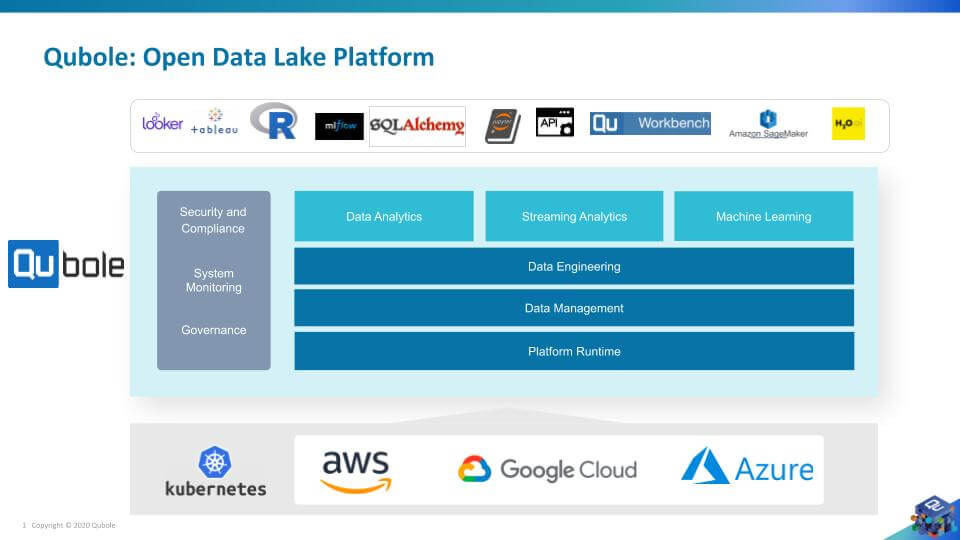Click the mlflow logo
960x540 pixels.
coord(339,126)
